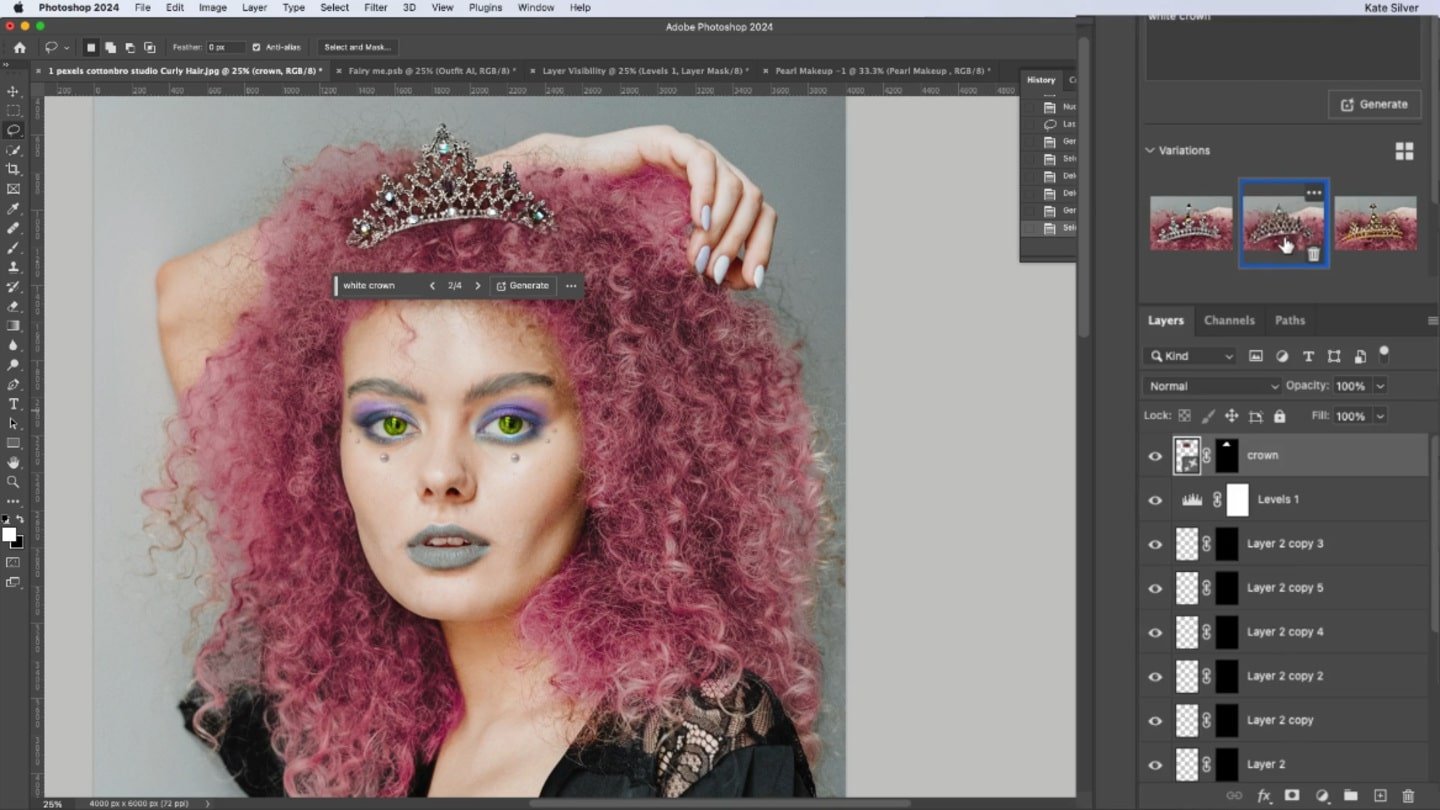
Task: Click the Generate button in the taskbar
Action: 523,285
